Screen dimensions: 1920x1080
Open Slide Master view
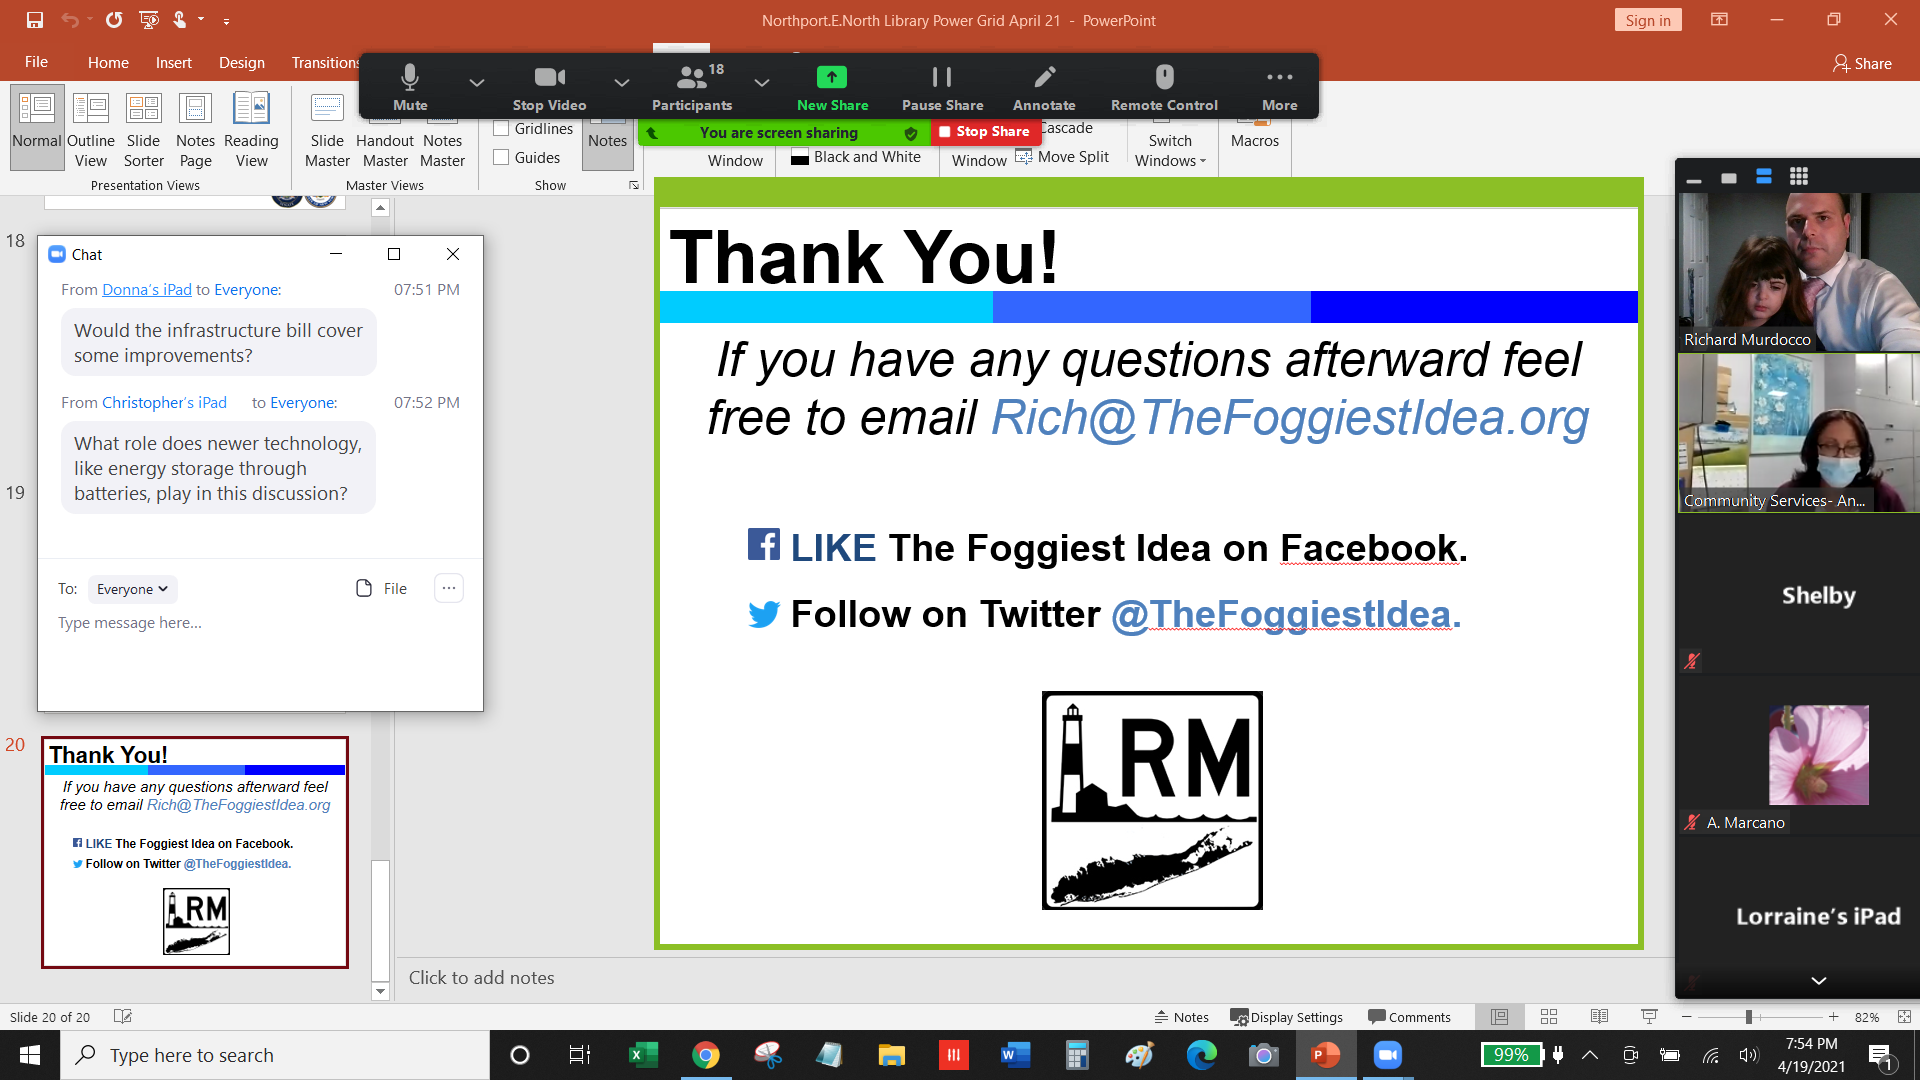[x=327, y=127]
